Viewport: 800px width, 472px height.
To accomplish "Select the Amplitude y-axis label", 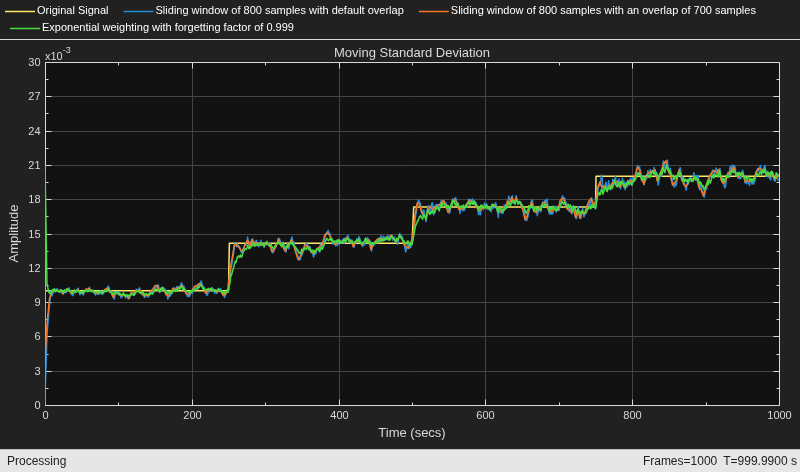I will click(x=14, y=233).
